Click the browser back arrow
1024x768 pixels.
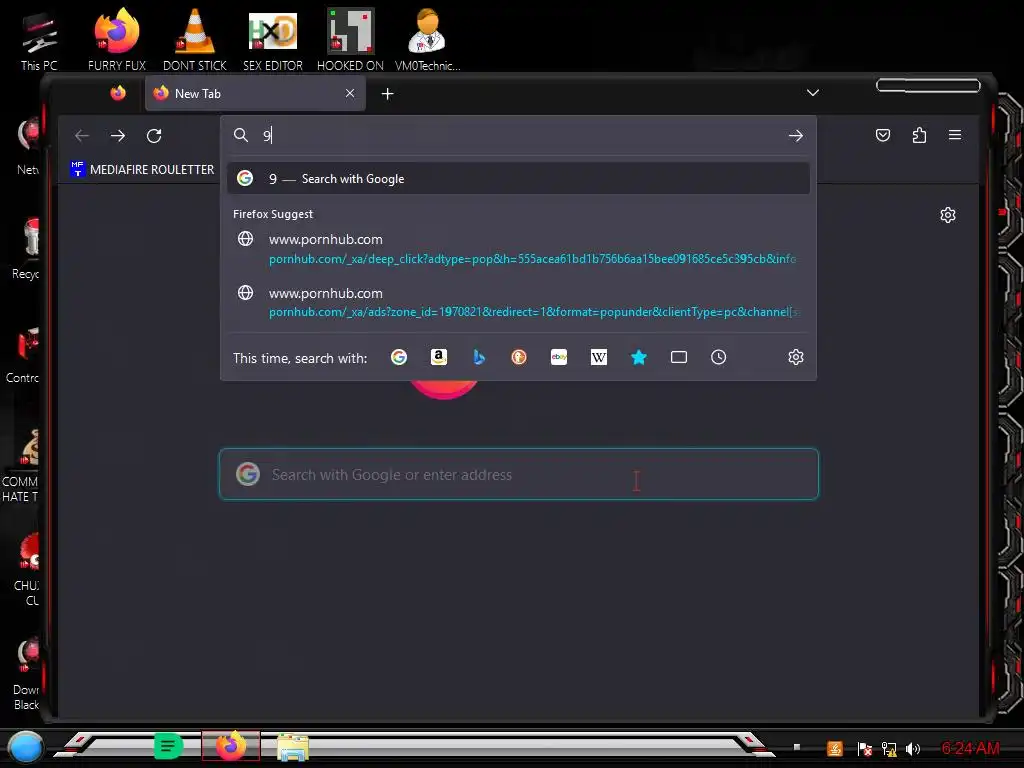click(x=82, y=136)
